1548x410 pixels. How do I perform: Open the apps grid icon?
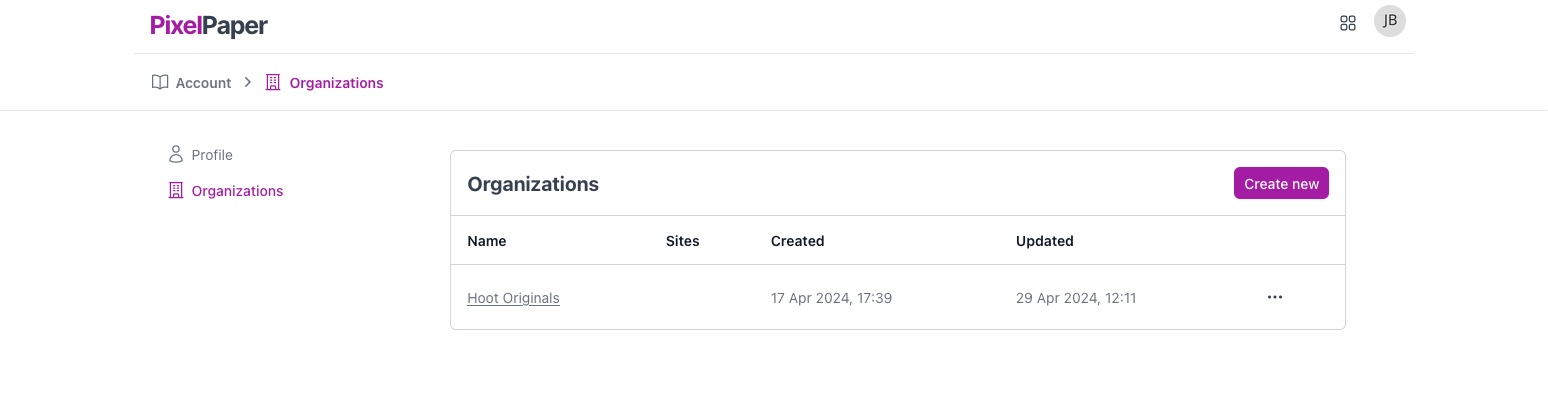1347,23
